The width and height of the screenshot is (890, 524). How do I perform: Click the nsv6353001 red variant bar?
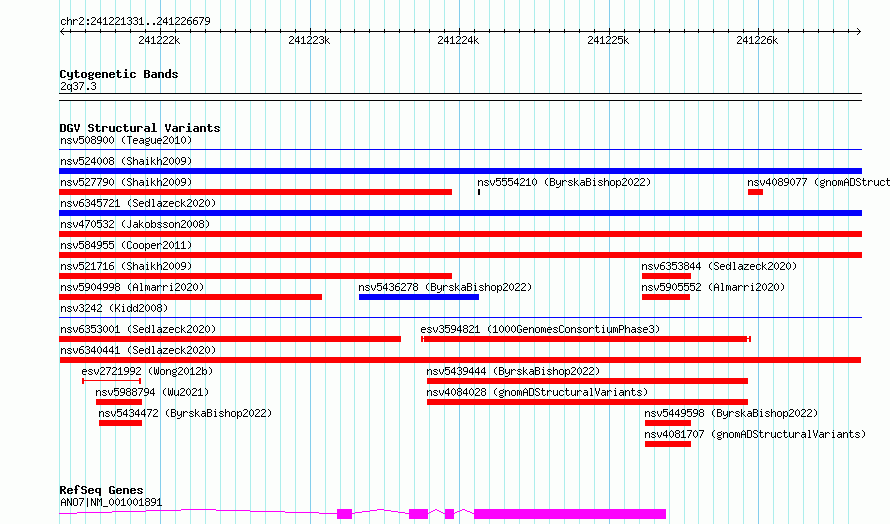(230, 339)
